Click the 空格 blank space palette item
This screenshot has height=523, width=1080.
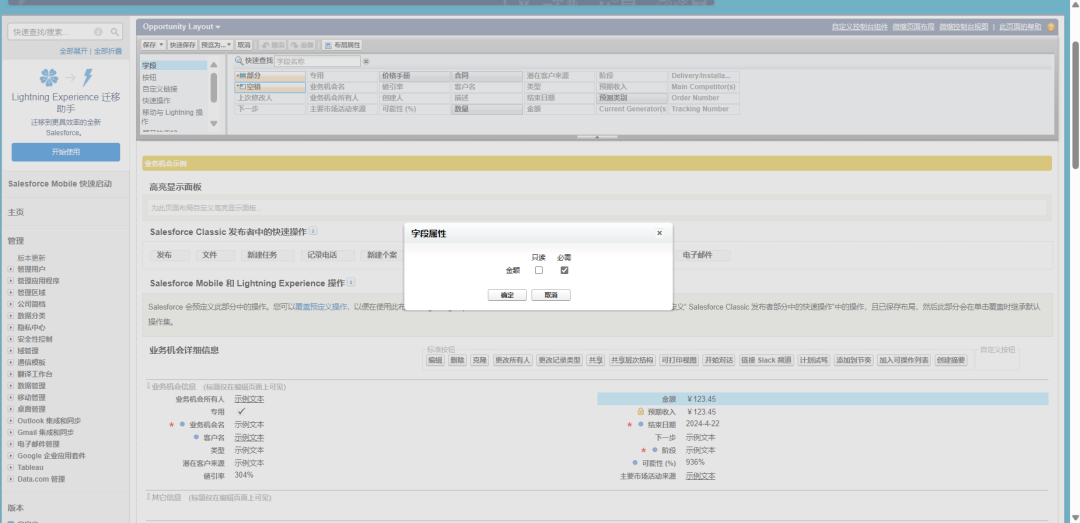[269, 87]
